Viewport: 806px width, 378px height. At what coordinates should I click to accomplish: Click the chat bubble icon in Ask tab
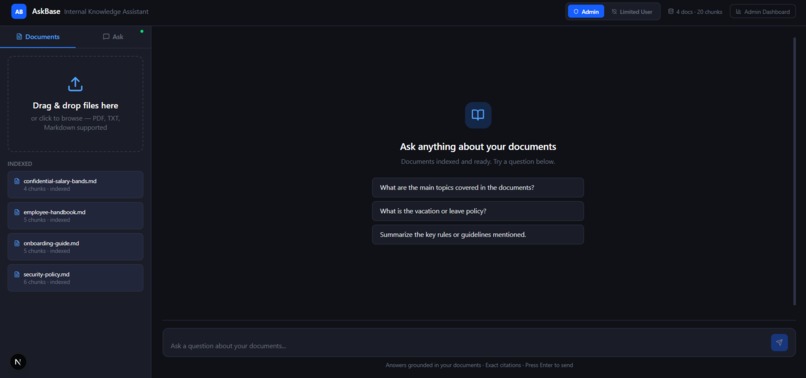pos(106,37)
